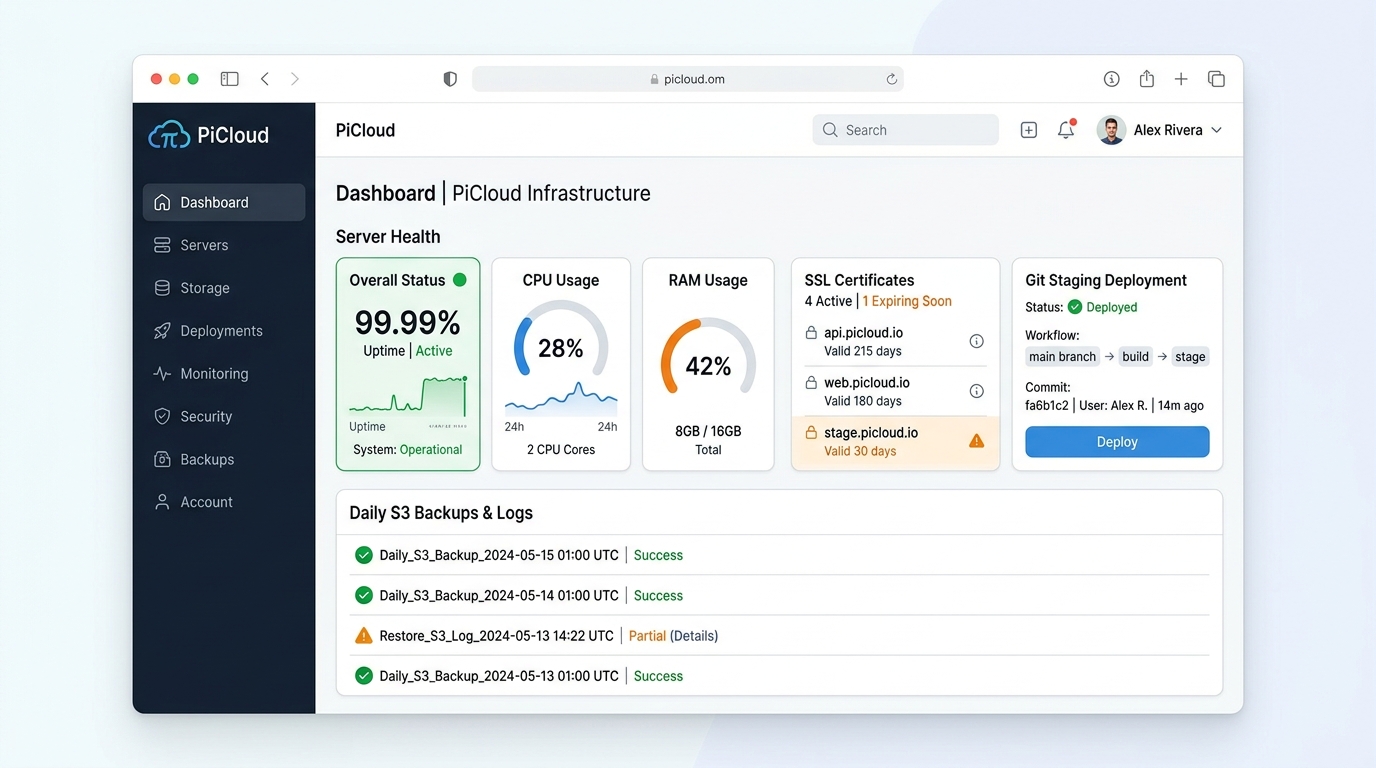Click Daily_S3_Backup_2024-05-14 01:00 UTC entry

(x=499, y=595)
